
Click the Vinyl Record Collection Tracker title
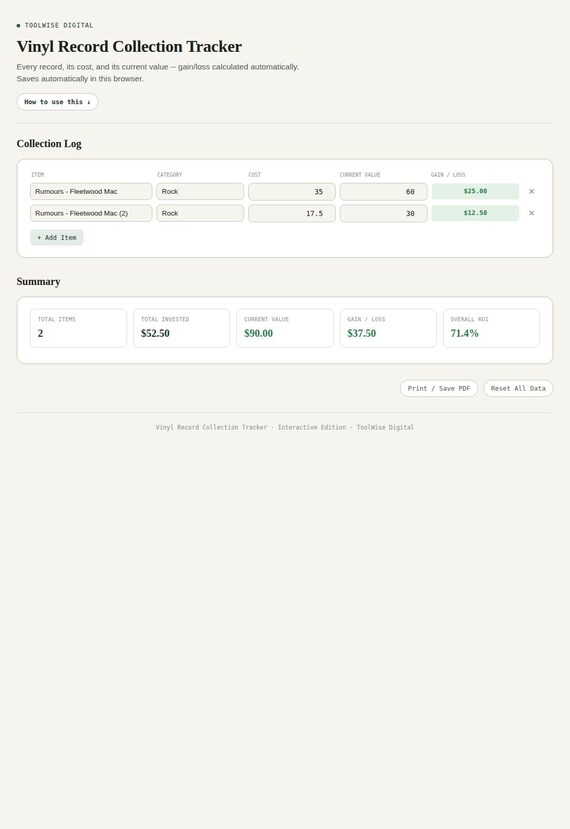129,47
